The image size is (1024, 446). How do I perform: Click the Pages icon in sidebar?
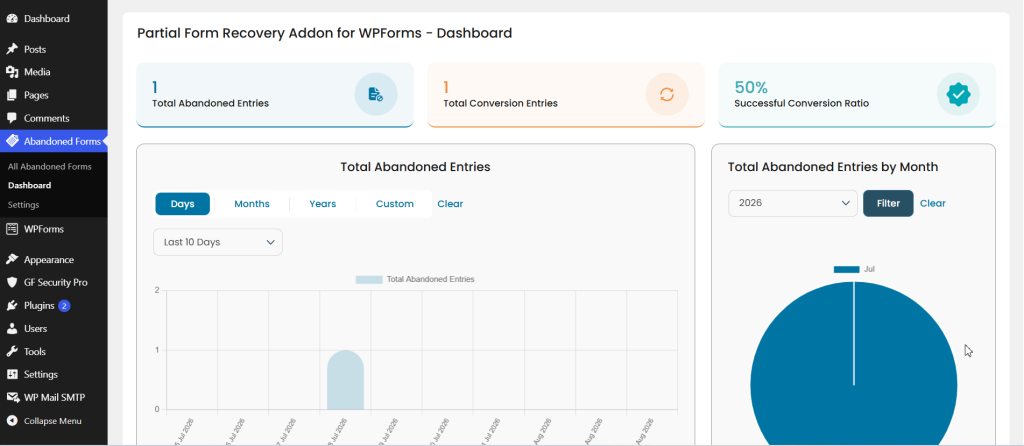(12, 95)
